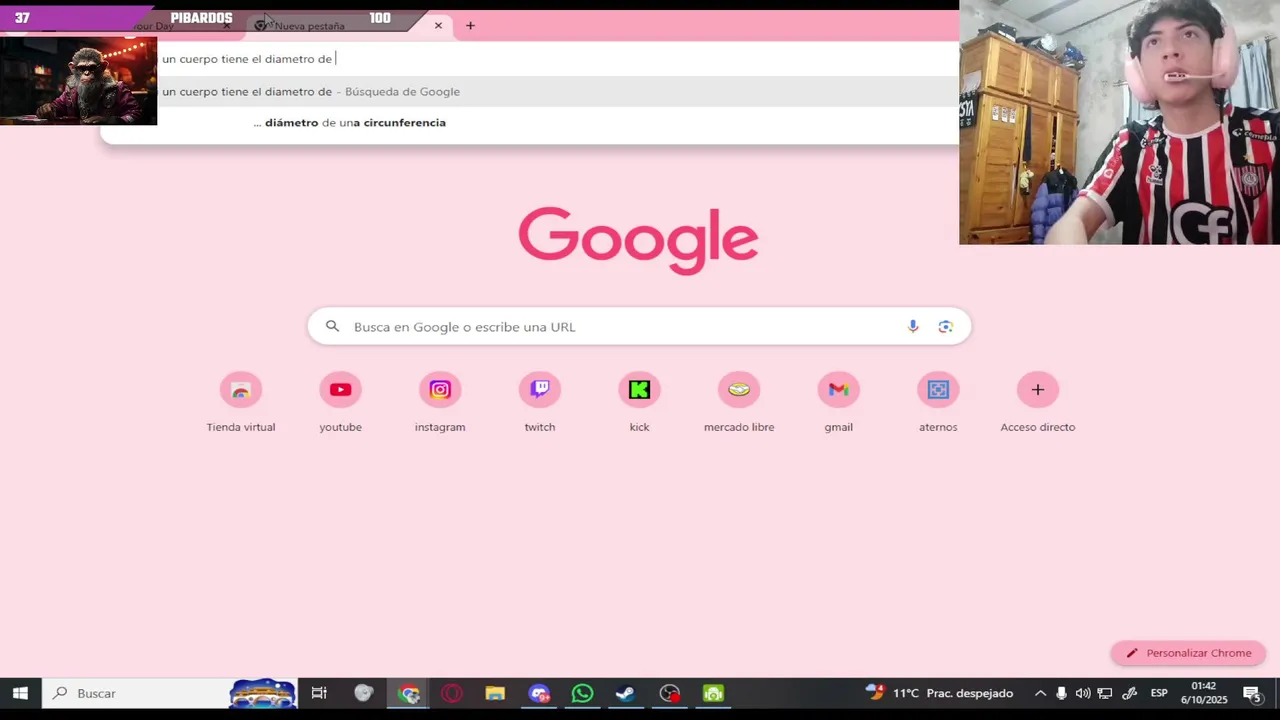Open Google Lens image search icon
1280x720 pixels.
click(x=946, y=327)
